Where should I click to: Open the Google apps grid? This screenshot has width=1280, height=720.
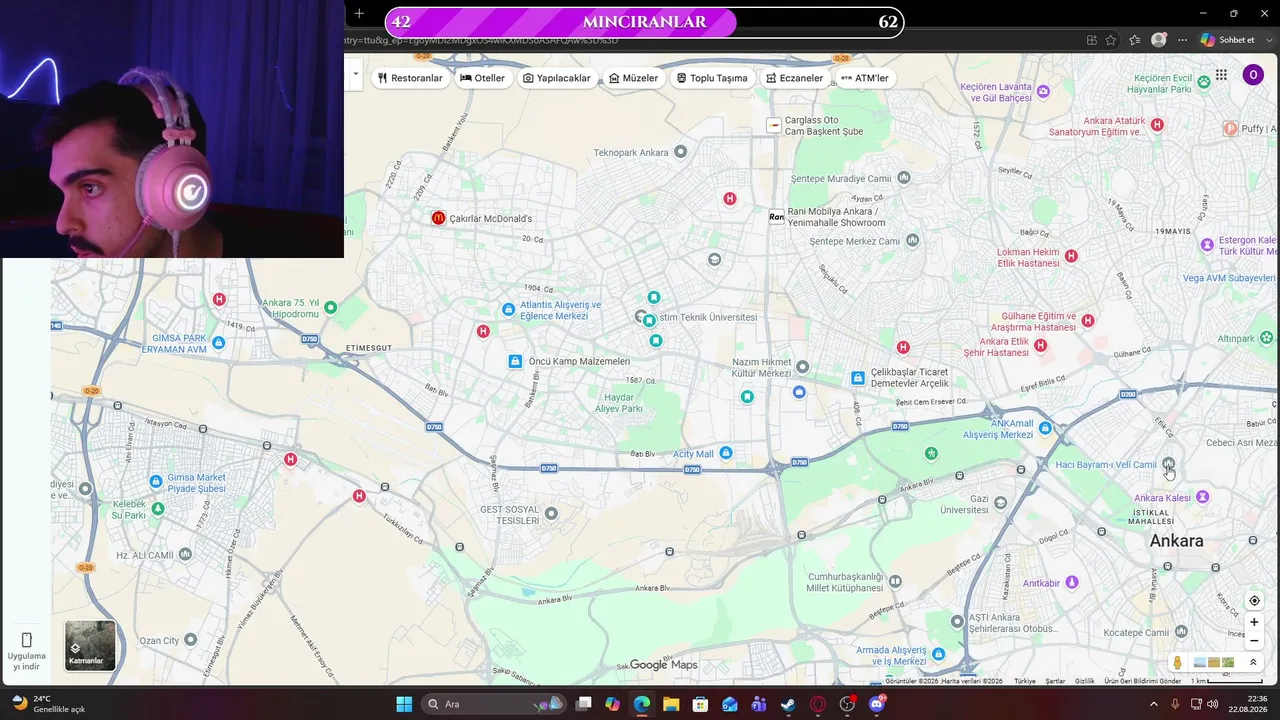coord(1221,75)
